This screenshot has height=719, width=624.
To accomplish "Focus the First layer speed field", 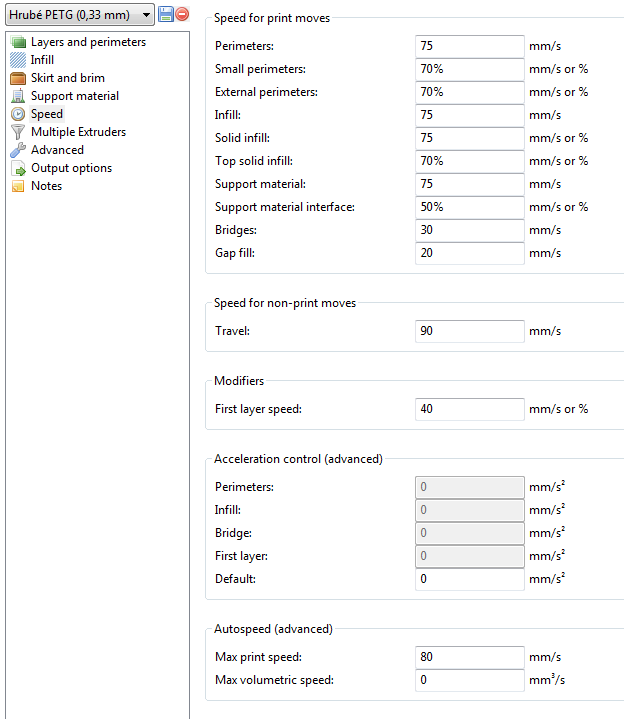I will 469,409.
